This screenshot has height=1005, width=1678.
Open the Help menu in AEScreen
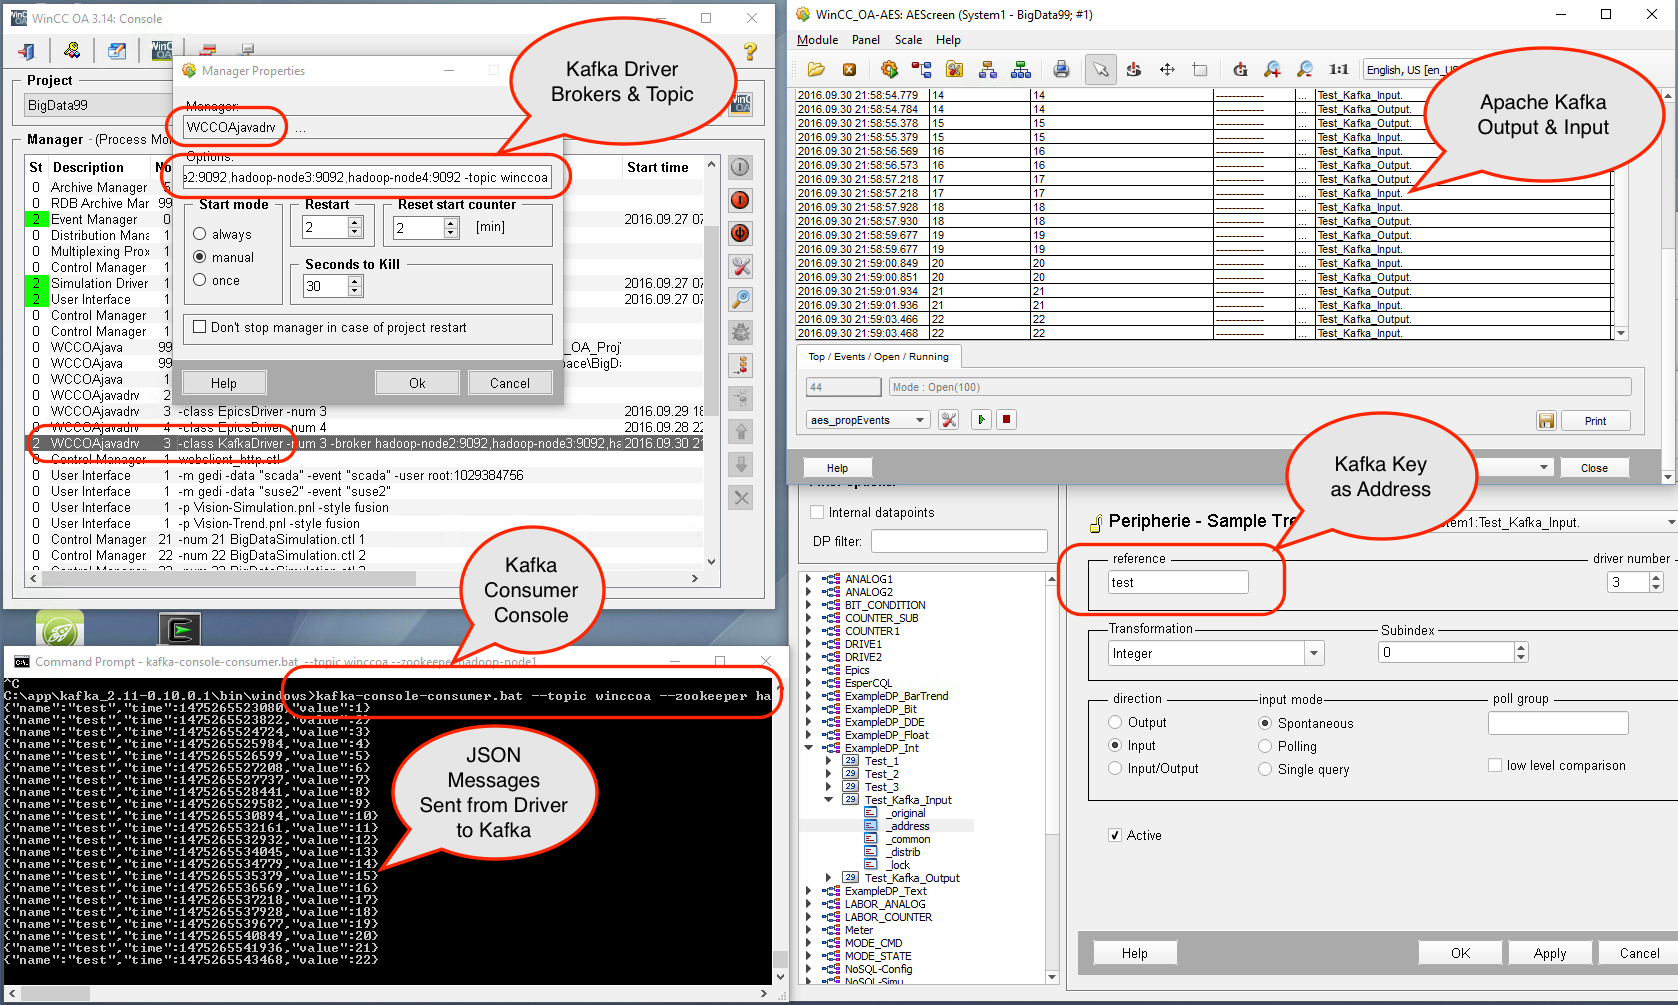tap(948, 40)
